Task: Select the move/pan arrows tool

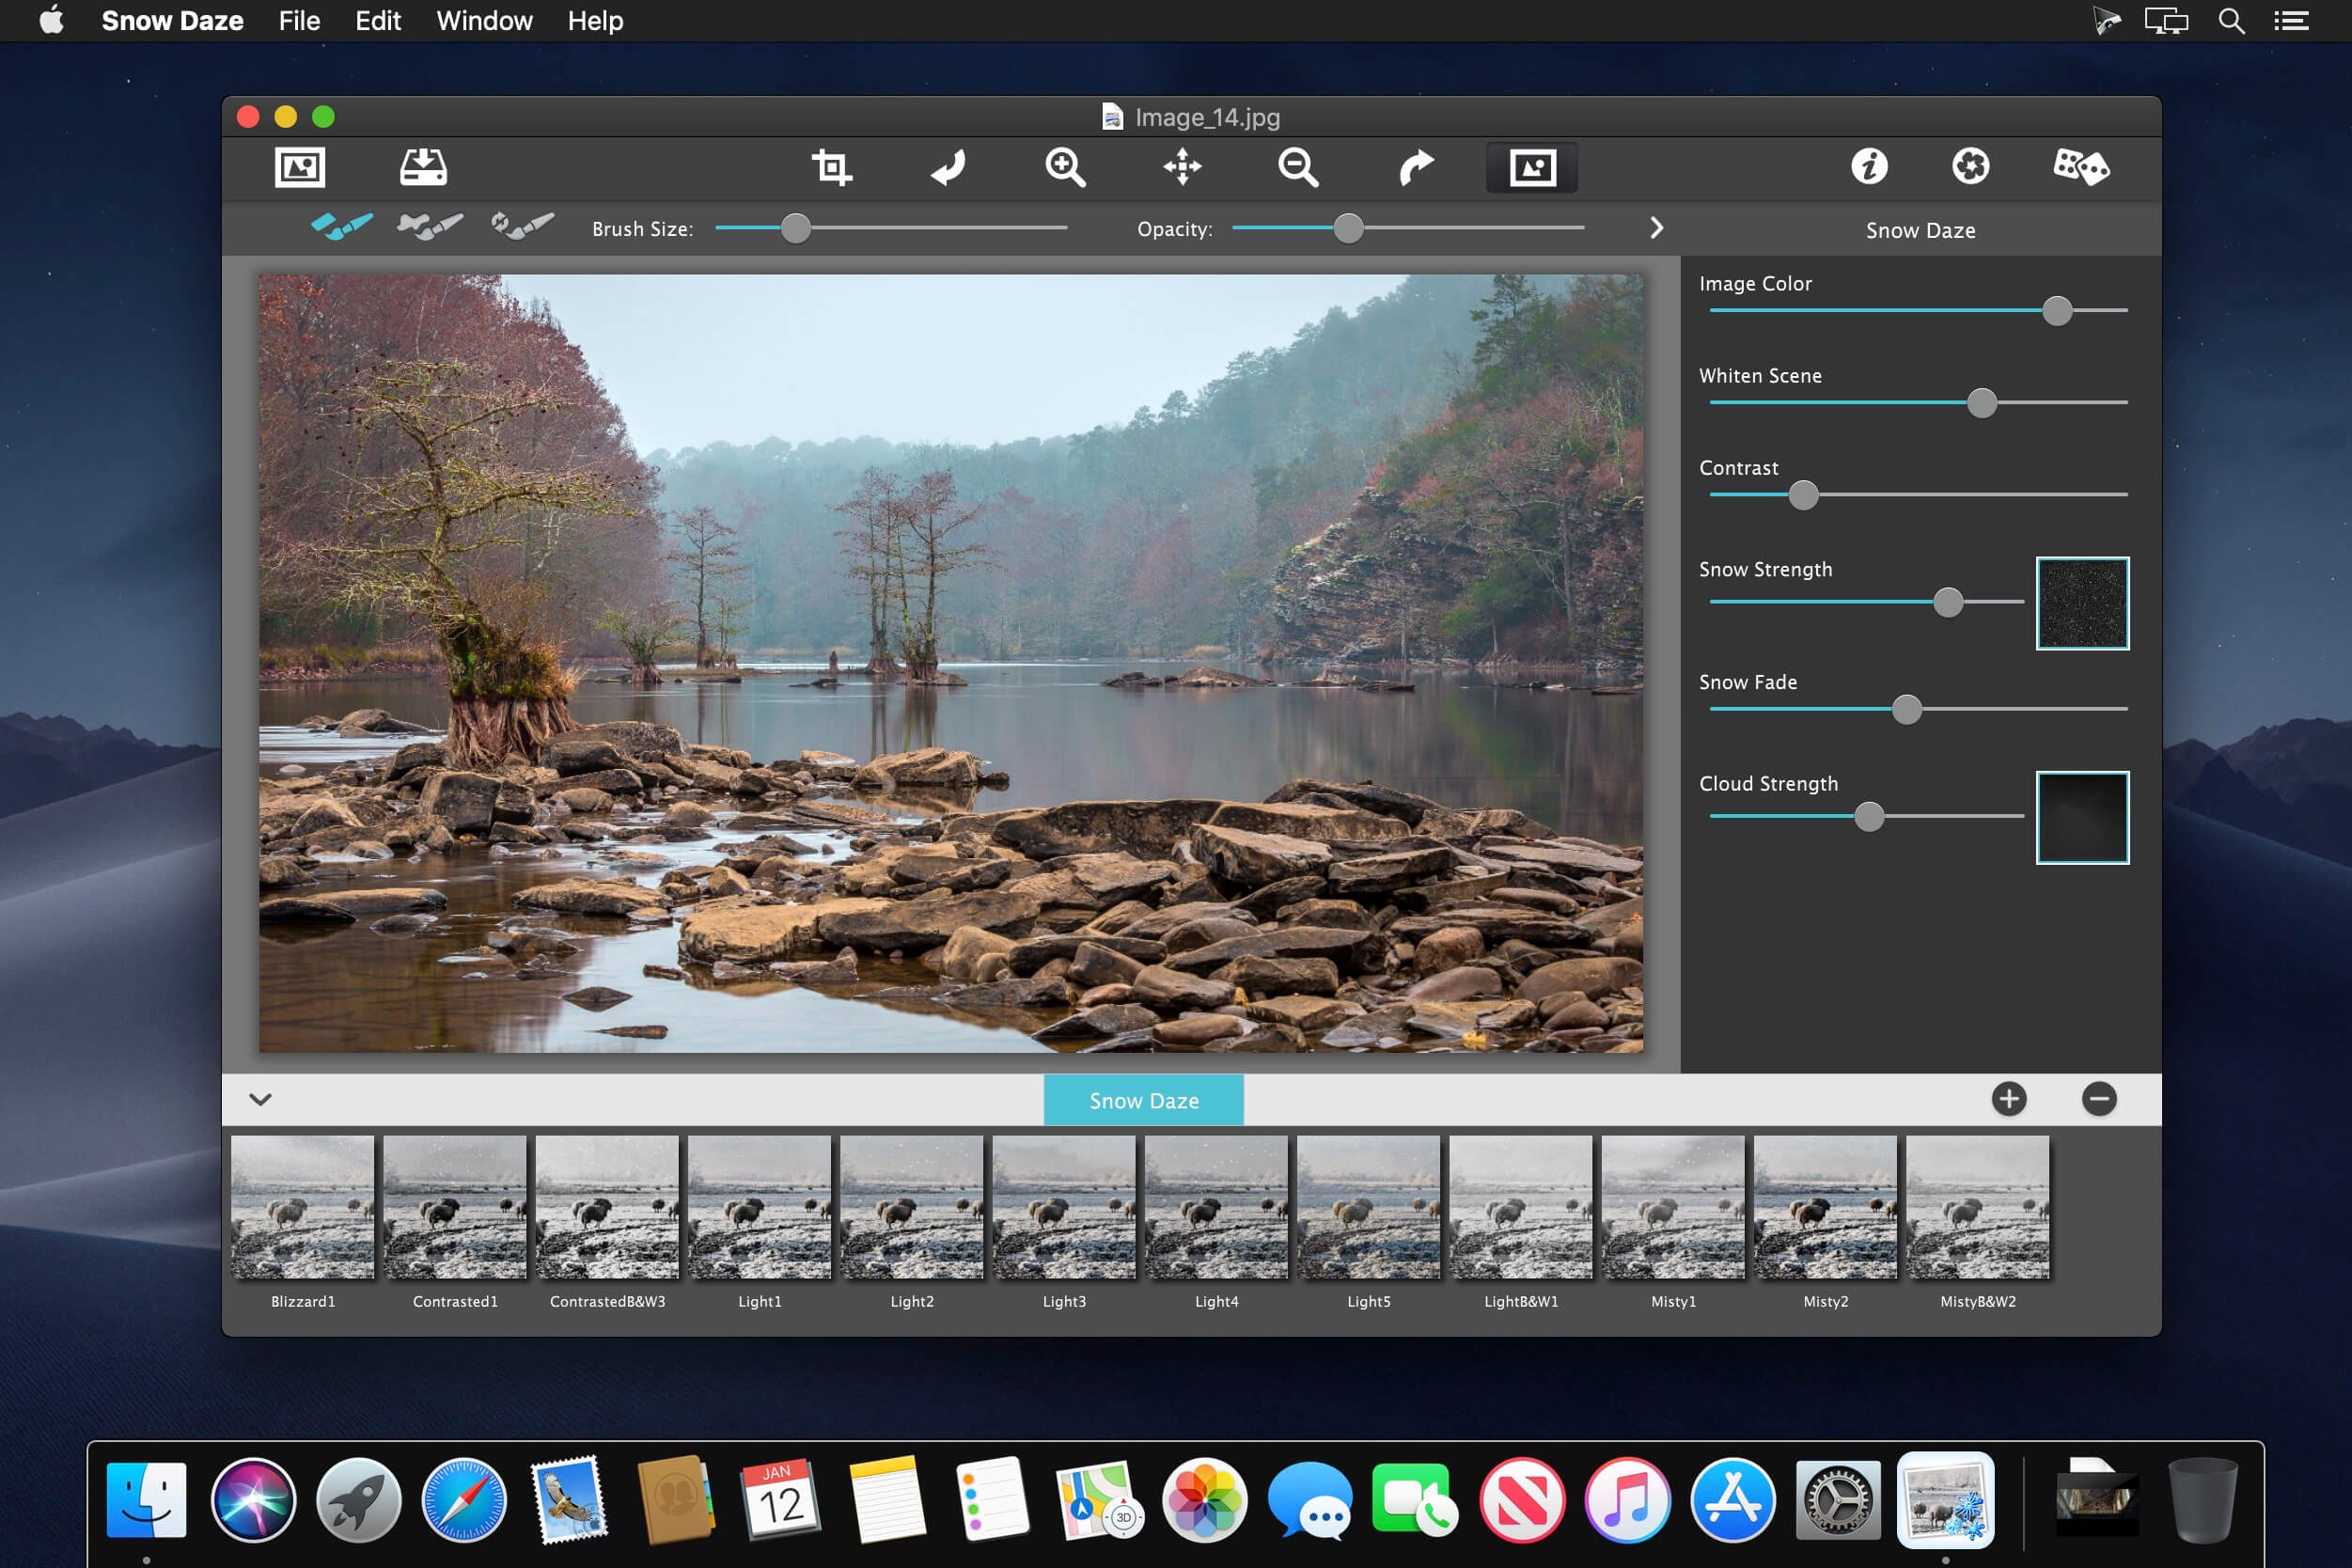Action: coord(1182,167)
